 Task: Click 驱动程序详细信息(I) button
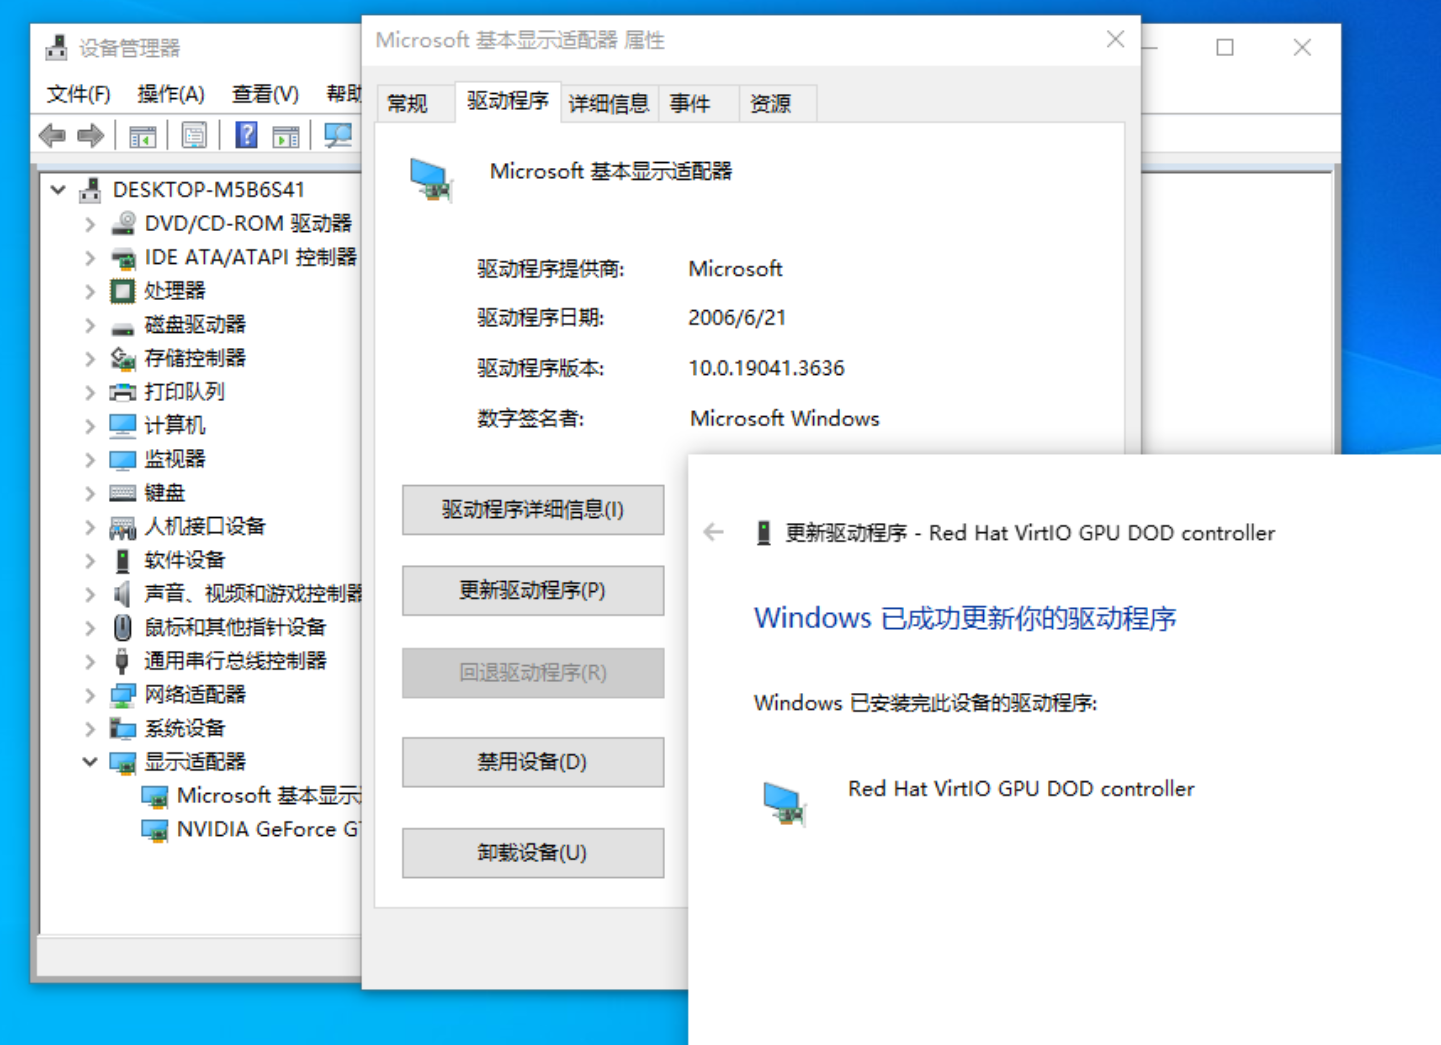(533, 510)
